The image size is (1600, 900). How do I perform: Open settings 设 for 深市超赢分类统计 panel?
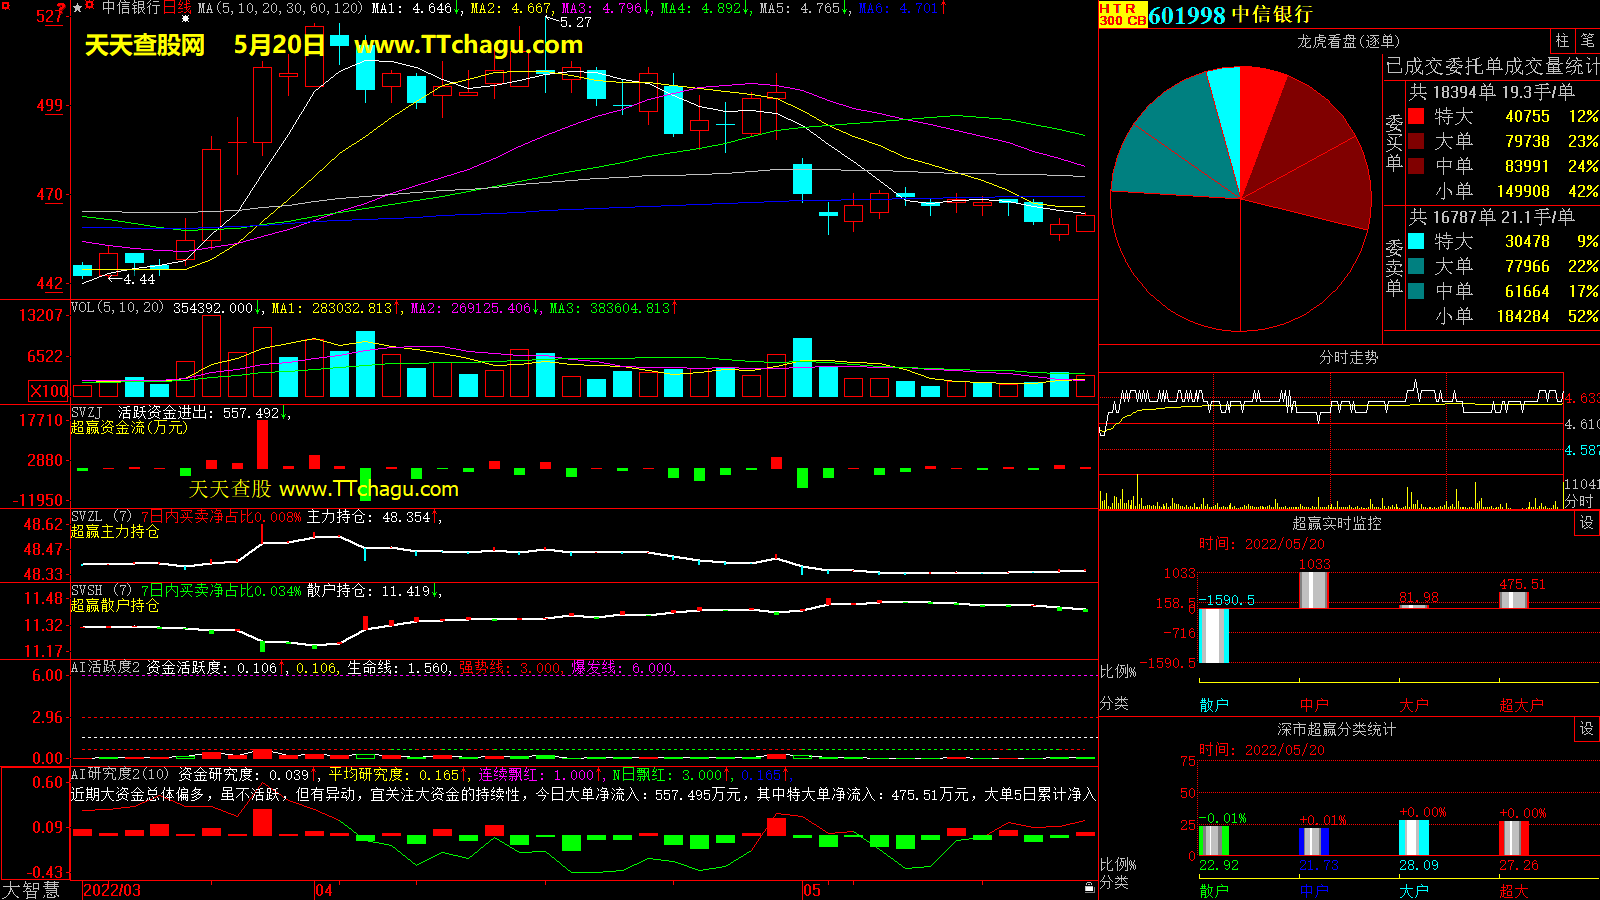[1586, 729]
